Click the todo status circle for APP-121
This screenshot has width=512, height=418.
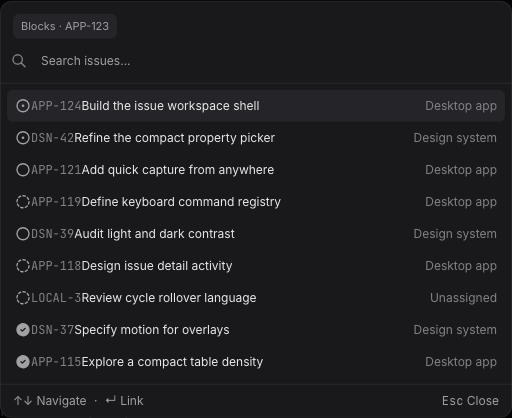pyautogui.click(x=23, y=170)
